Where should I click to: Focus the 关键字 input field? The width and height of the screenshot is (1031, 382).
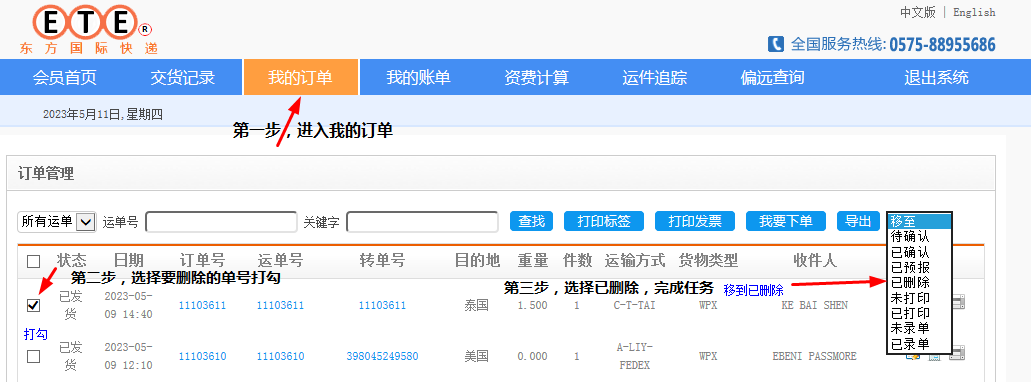[x=422, y=222]
